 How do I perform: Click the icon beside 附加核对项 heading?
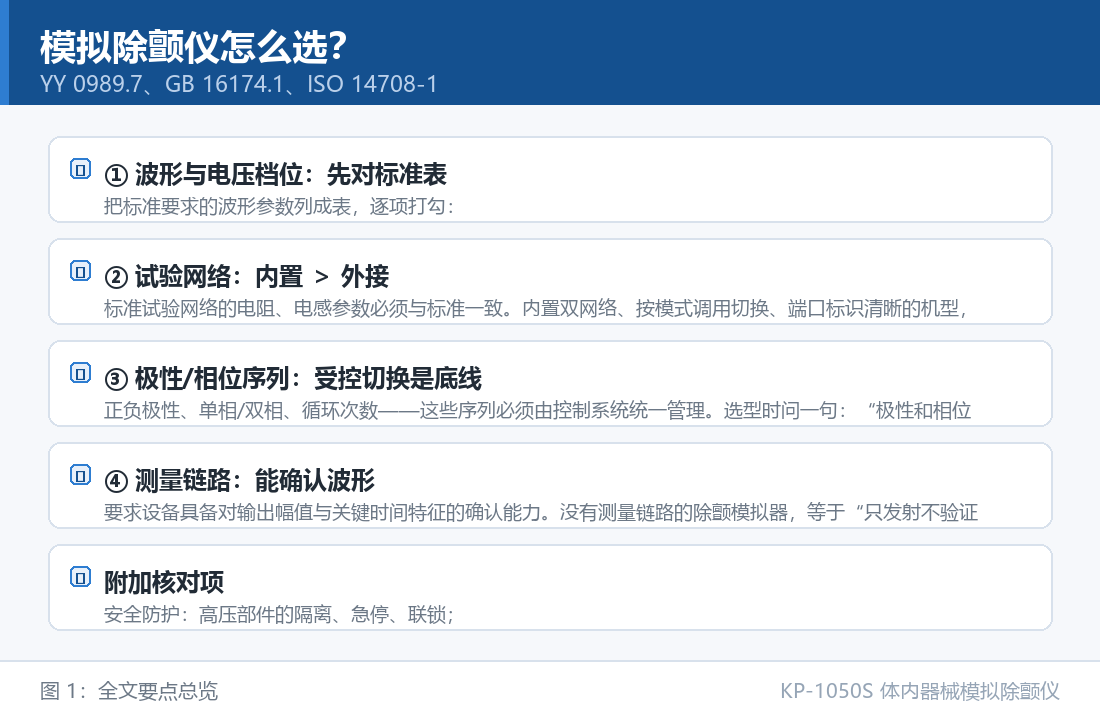81,577
